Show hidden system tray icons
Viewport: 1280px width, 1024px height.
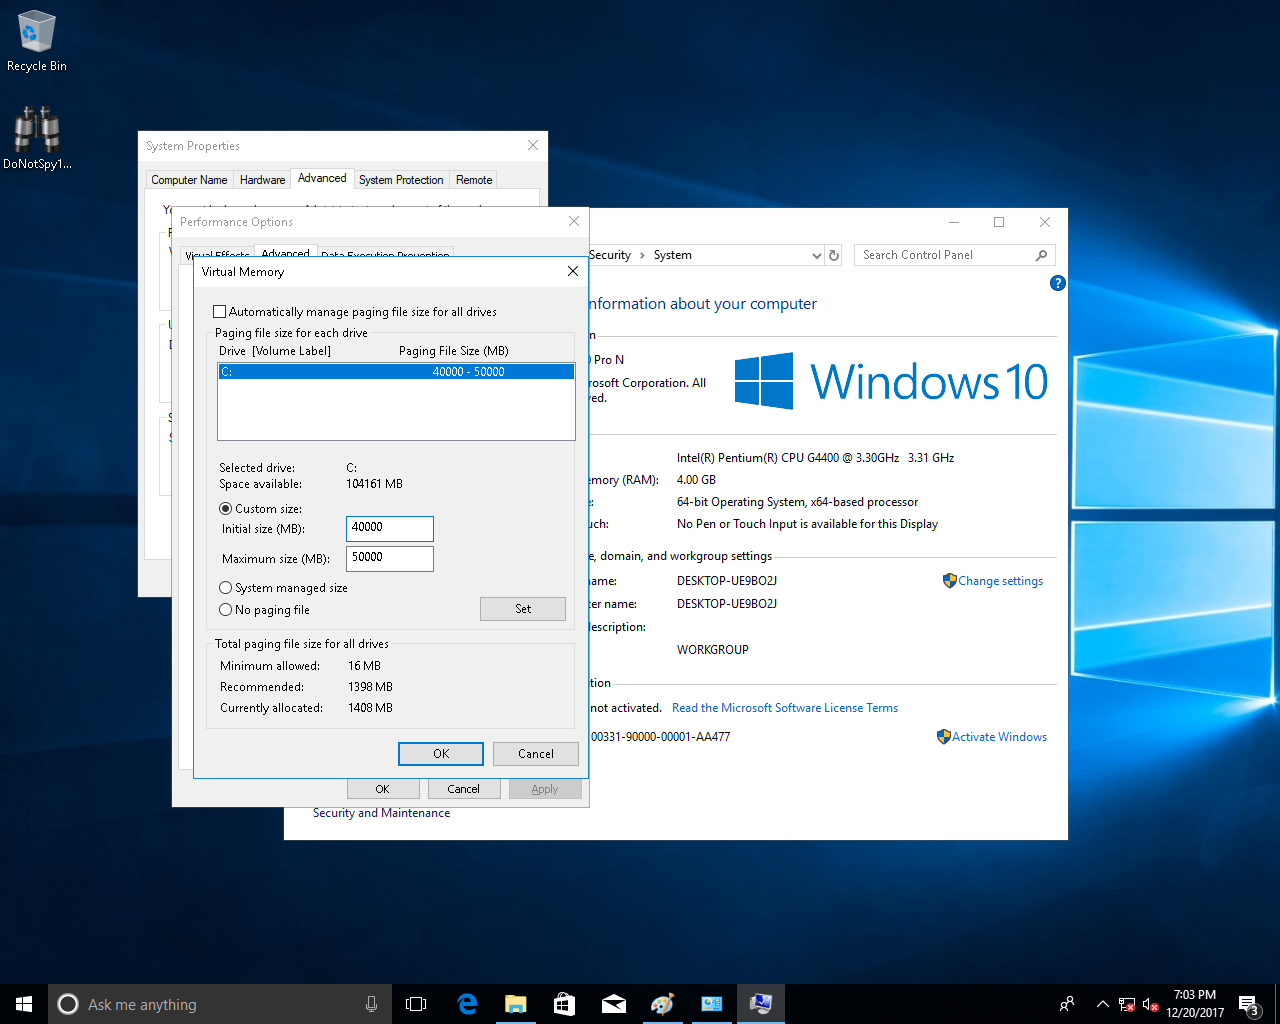(x=1102, y=1004)
